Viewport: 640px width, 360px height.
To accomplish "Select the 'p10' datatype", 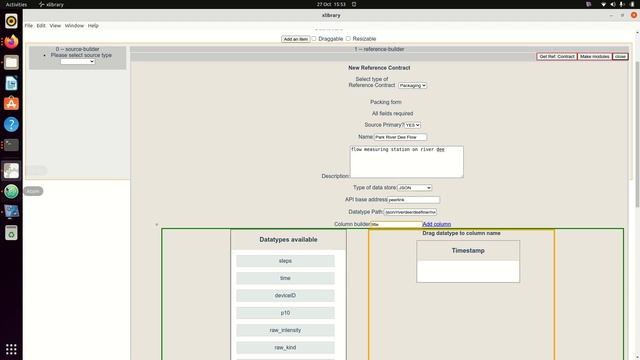I will click(x=285, y=313).
